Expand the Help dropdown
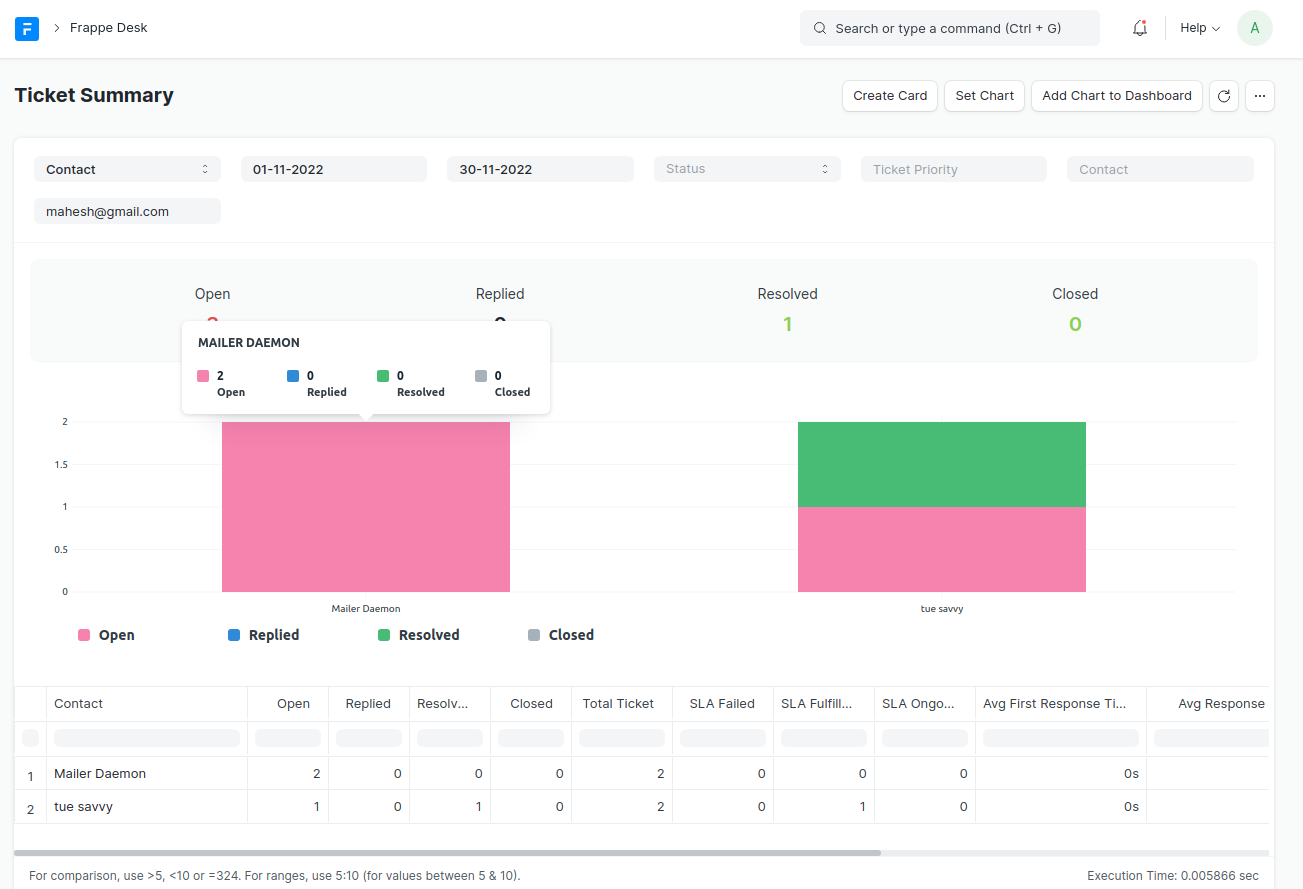1303x889 pixels. (x=1198, y=28)
